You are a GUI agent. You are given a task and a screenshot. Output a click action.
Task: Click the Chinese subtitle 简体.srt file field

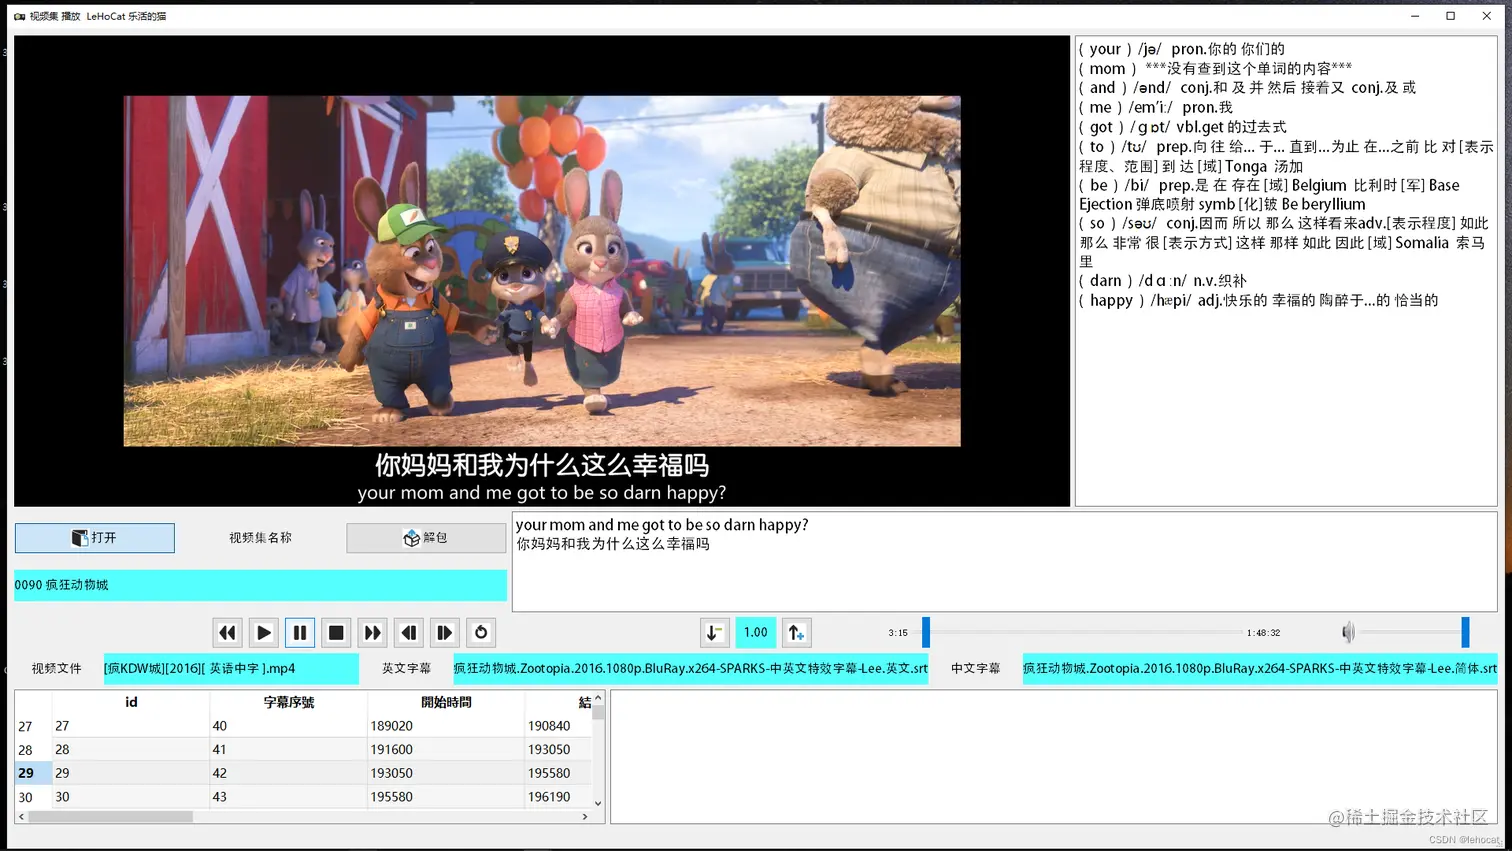1260,668
